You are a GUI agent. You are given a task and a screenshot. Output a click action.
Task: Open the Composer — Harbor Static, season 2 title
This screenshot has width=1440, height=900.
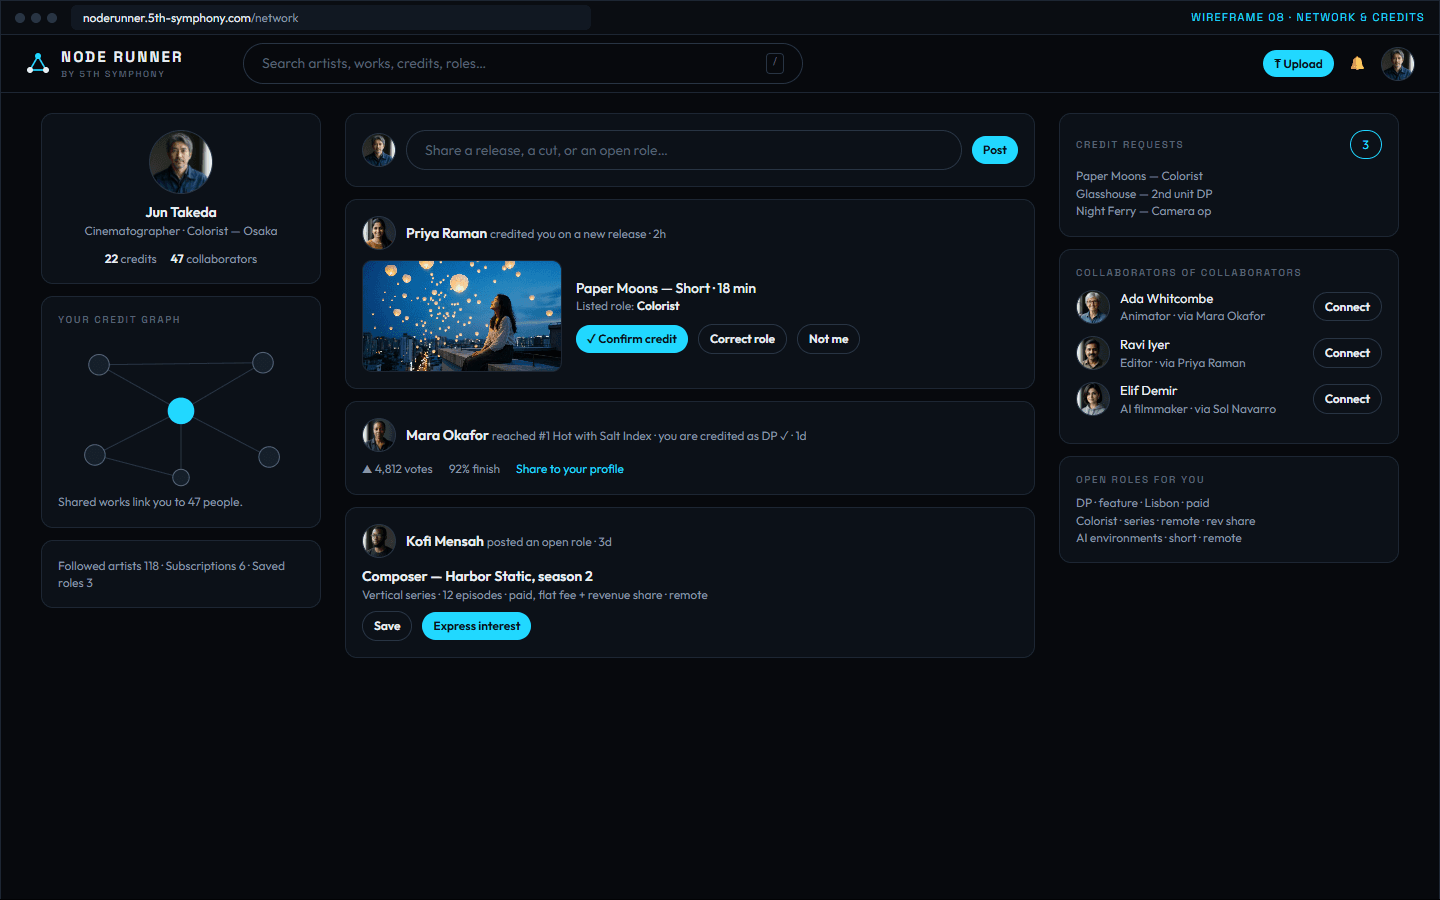coord(477,576)
